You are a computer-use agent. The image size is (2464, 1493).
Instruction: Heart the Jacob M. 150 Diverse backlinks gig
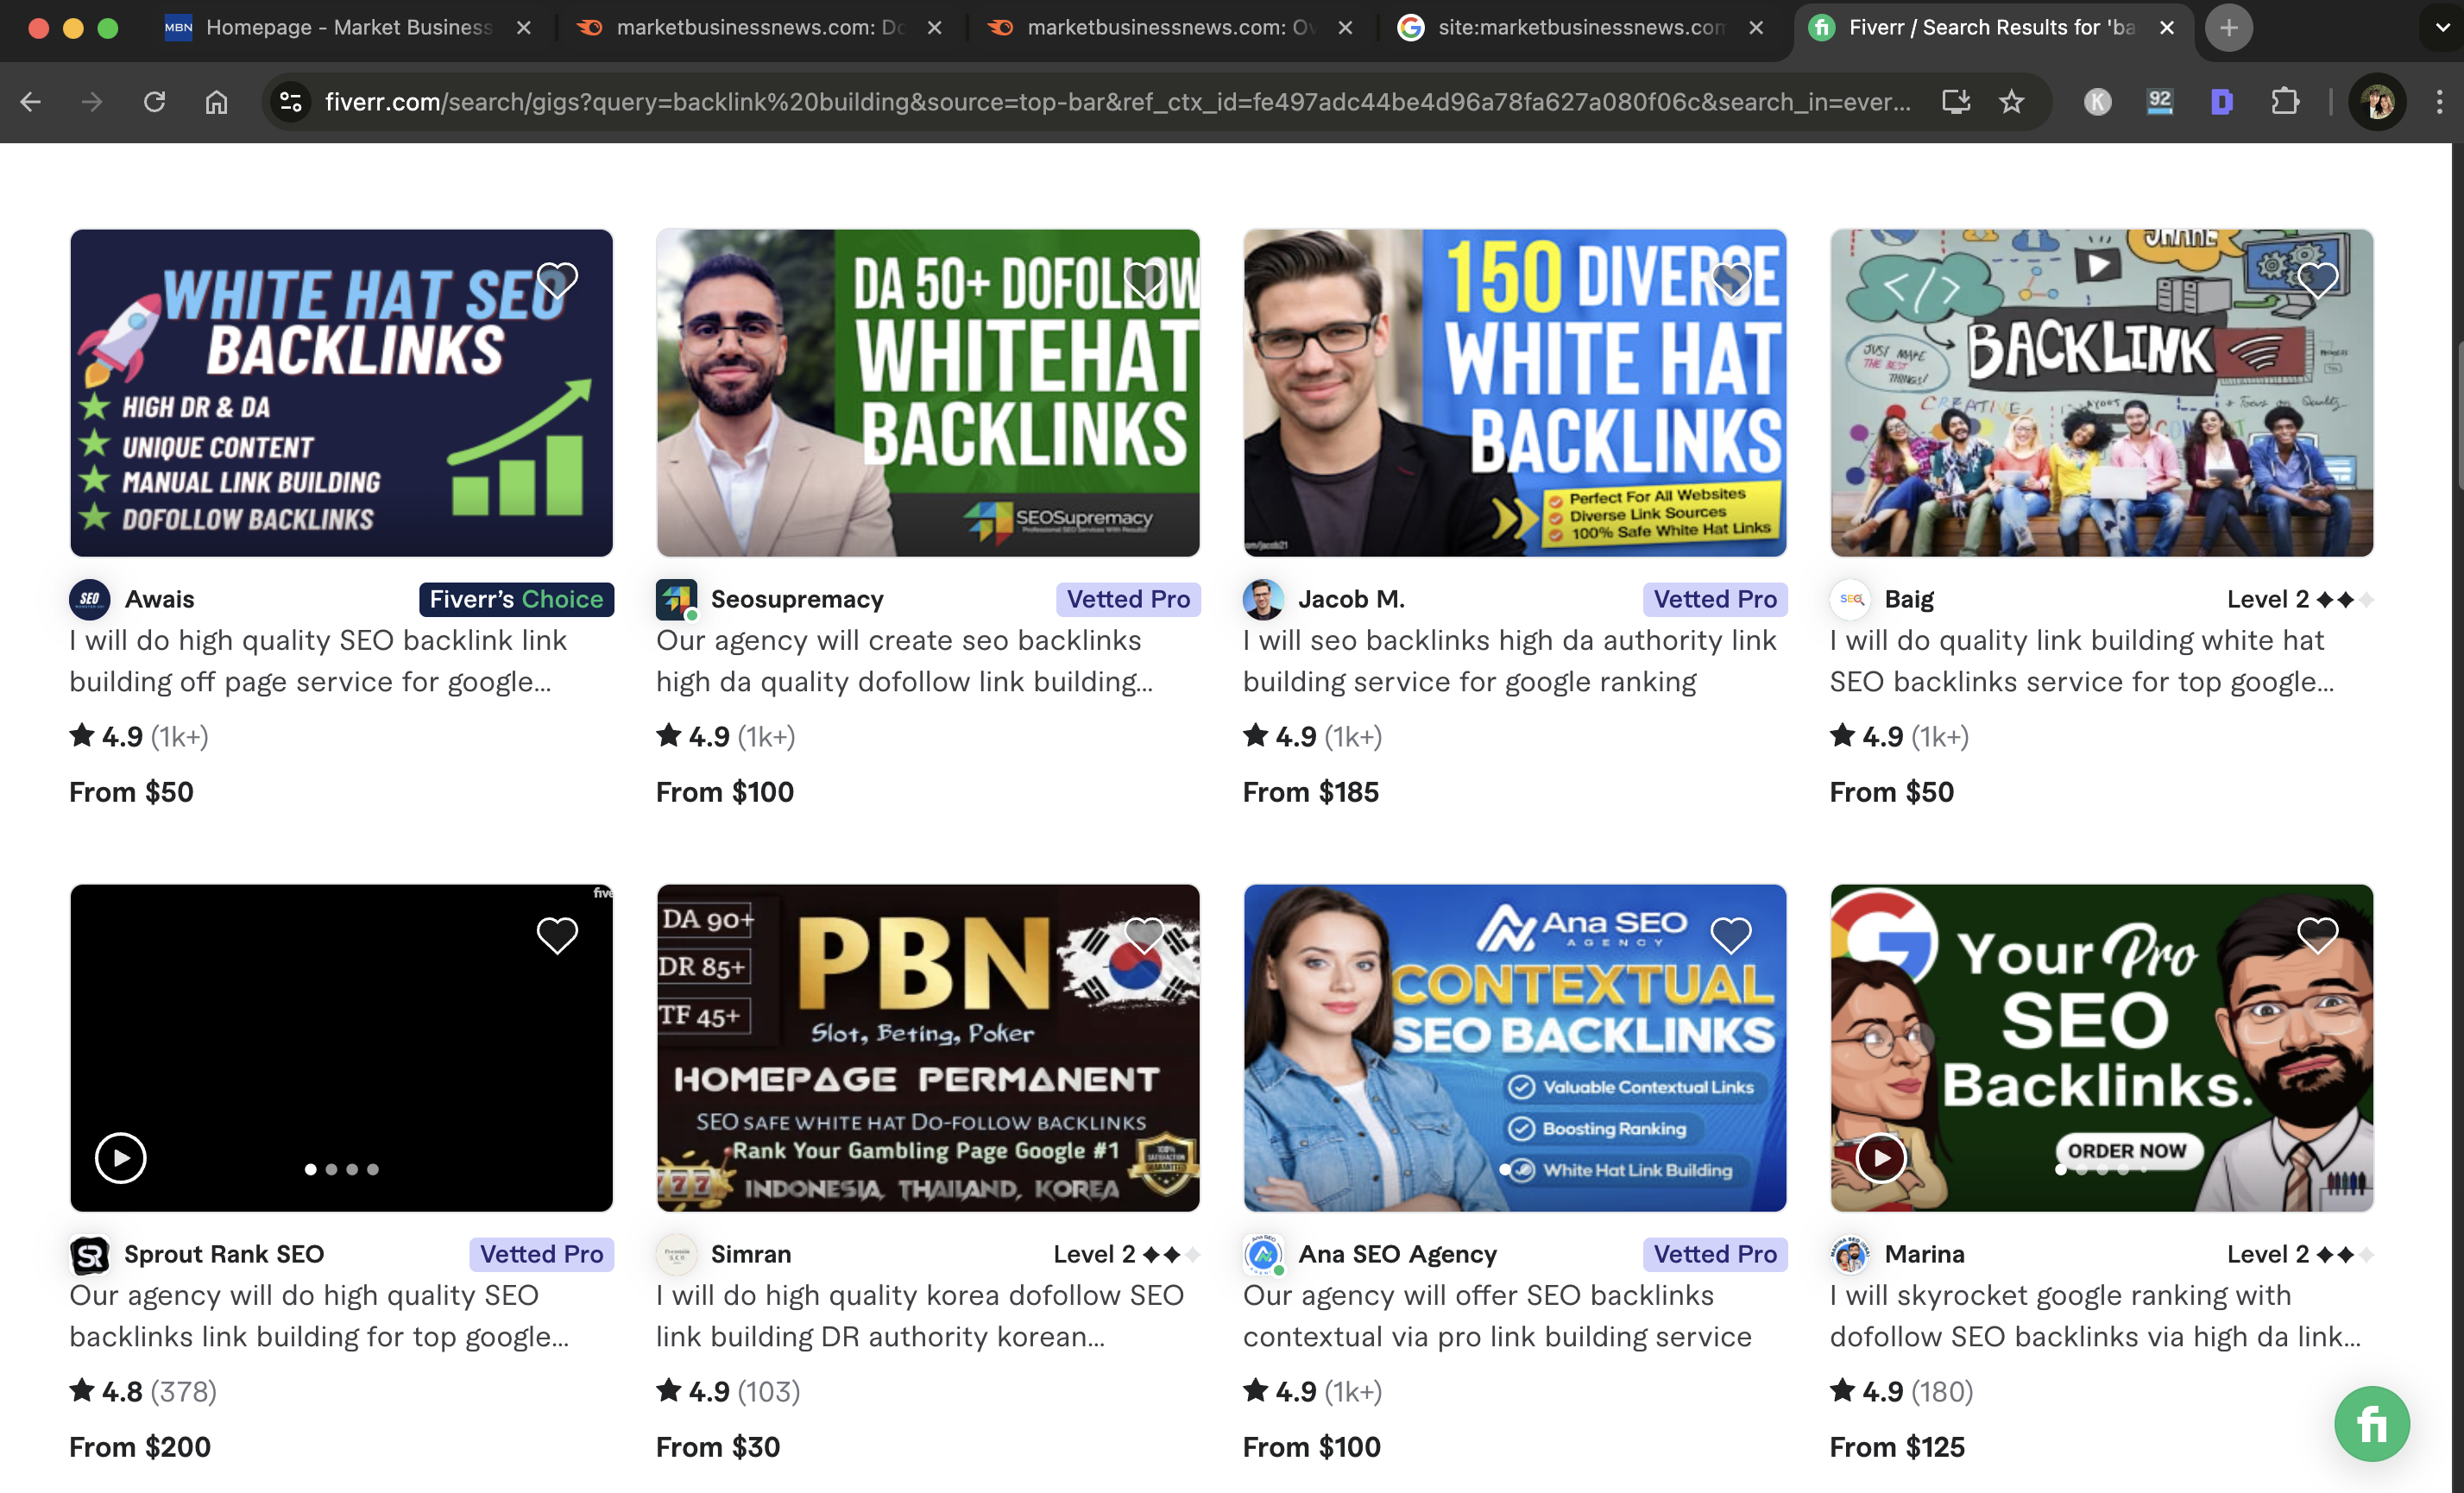(x=1731, y=280)
